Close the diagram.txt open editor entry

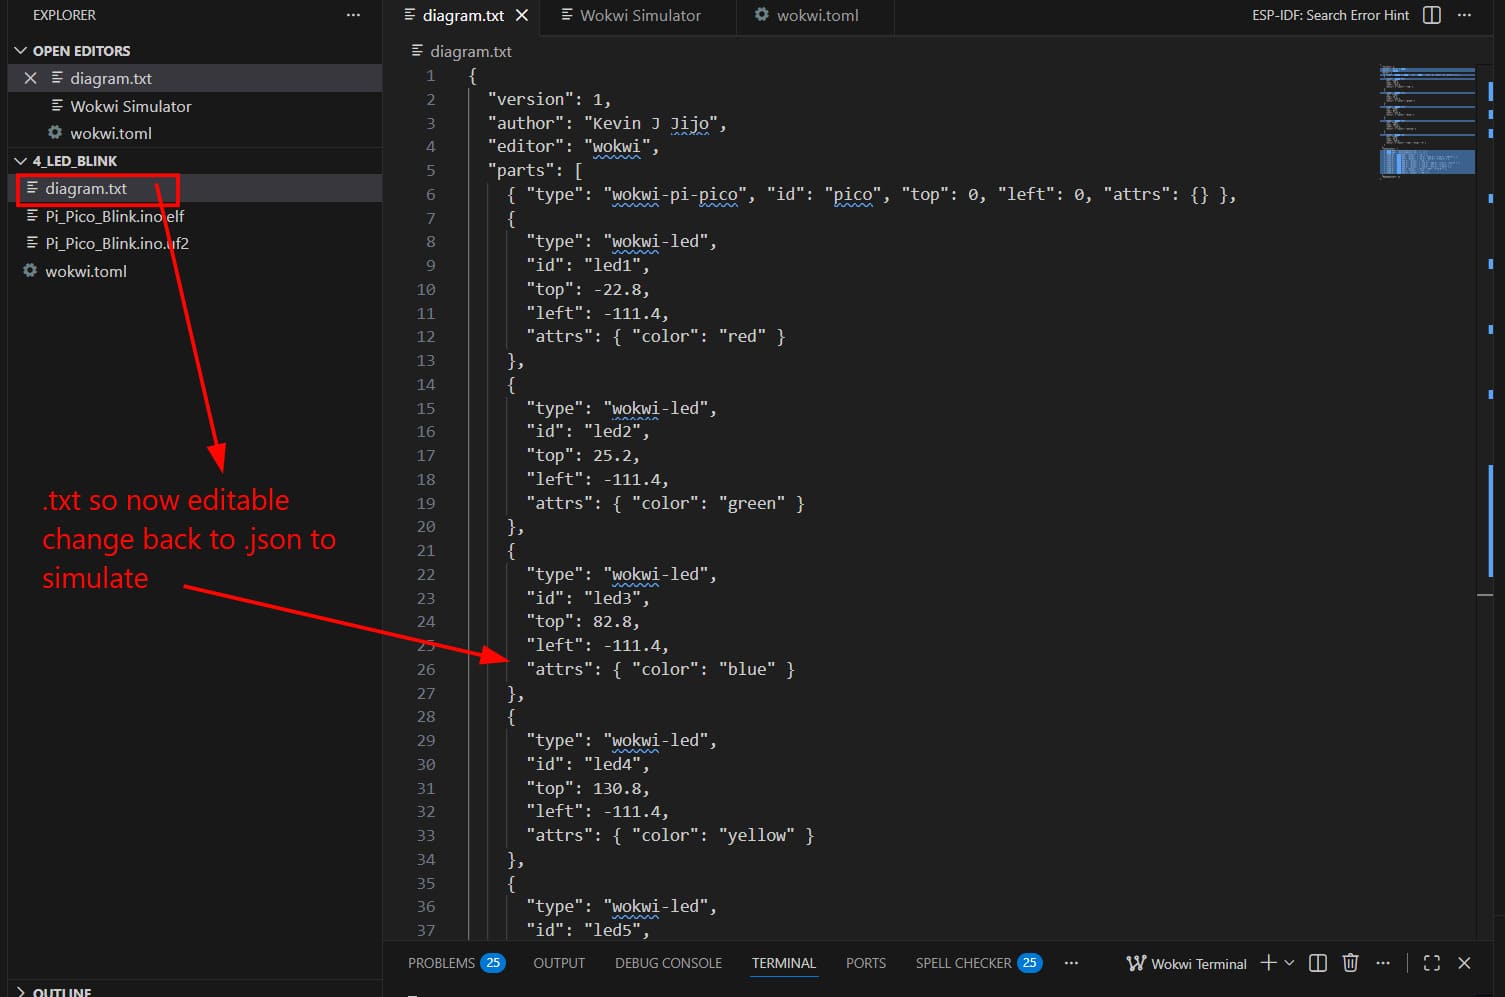[30, 77]
